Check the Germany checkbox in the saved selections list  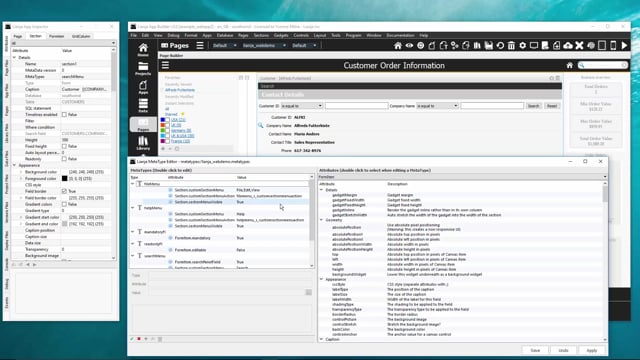(x=168, y=130)
